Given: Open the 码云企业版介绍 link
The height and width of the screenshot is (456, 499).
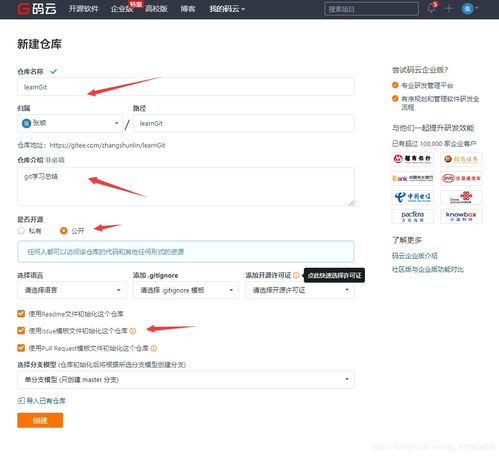Looking at the screenshot, I should tap(414, 256).
